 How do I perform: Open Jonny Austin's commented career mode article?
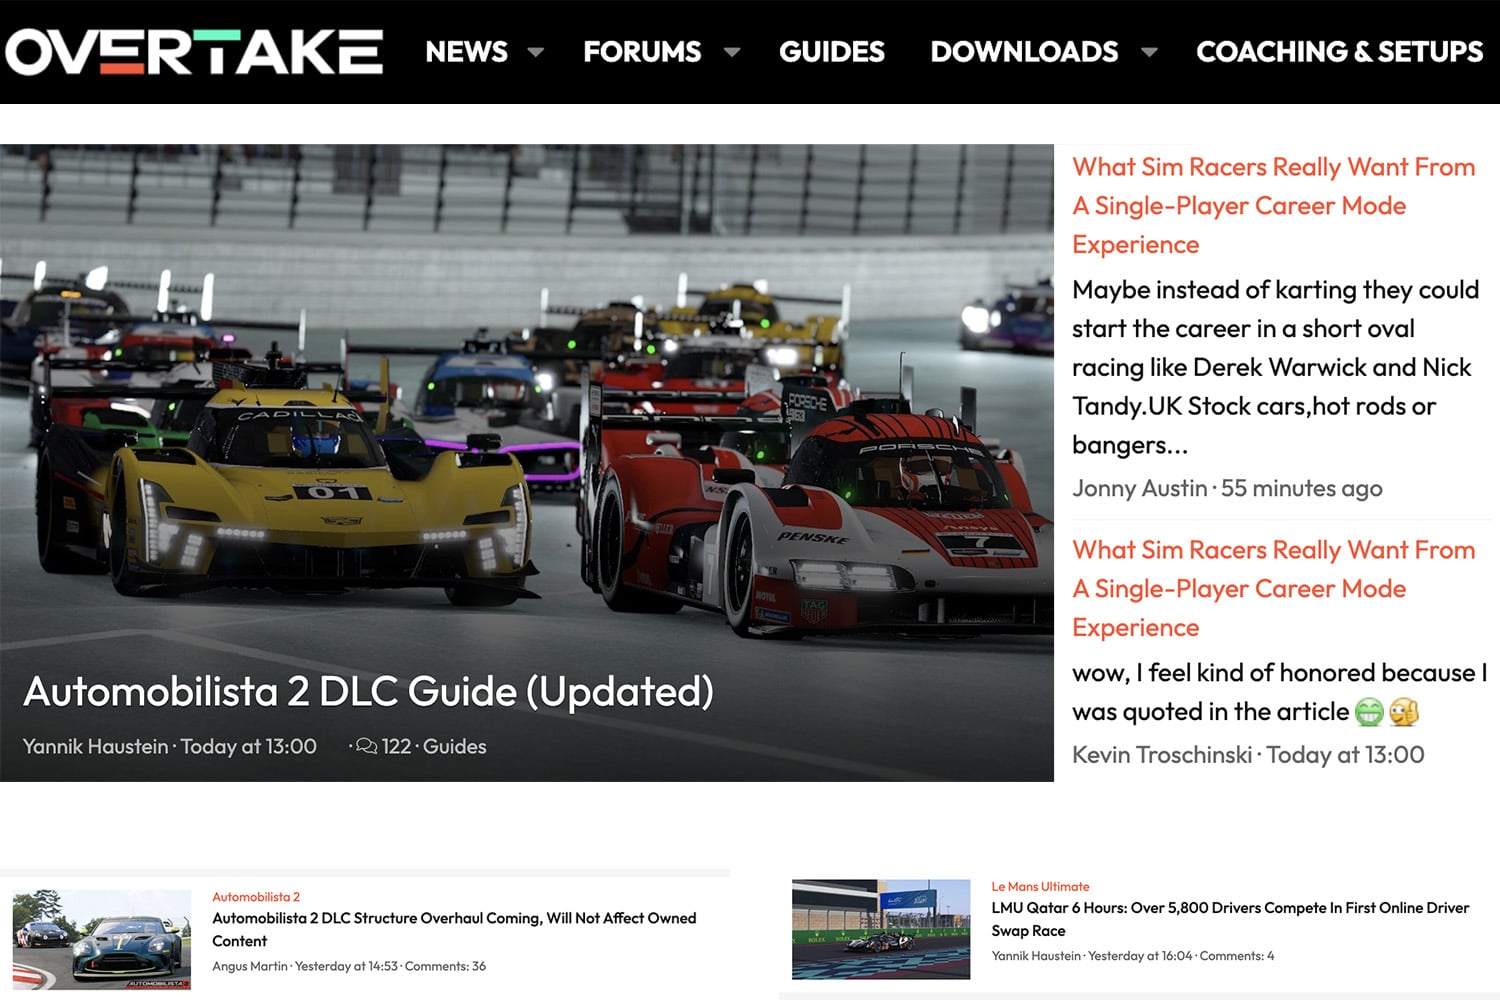1273,205
